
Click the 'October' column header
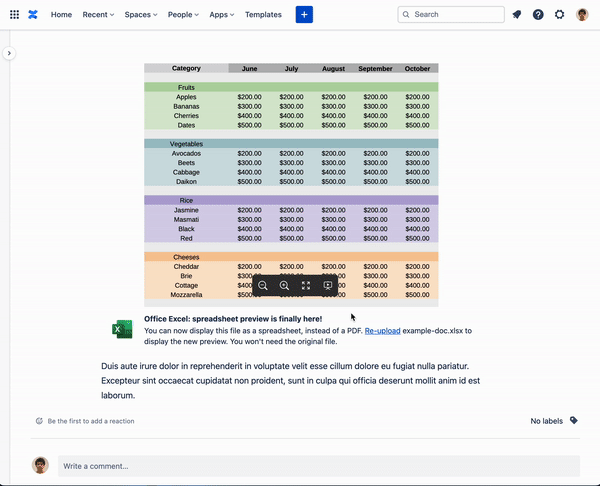(417, 68)
